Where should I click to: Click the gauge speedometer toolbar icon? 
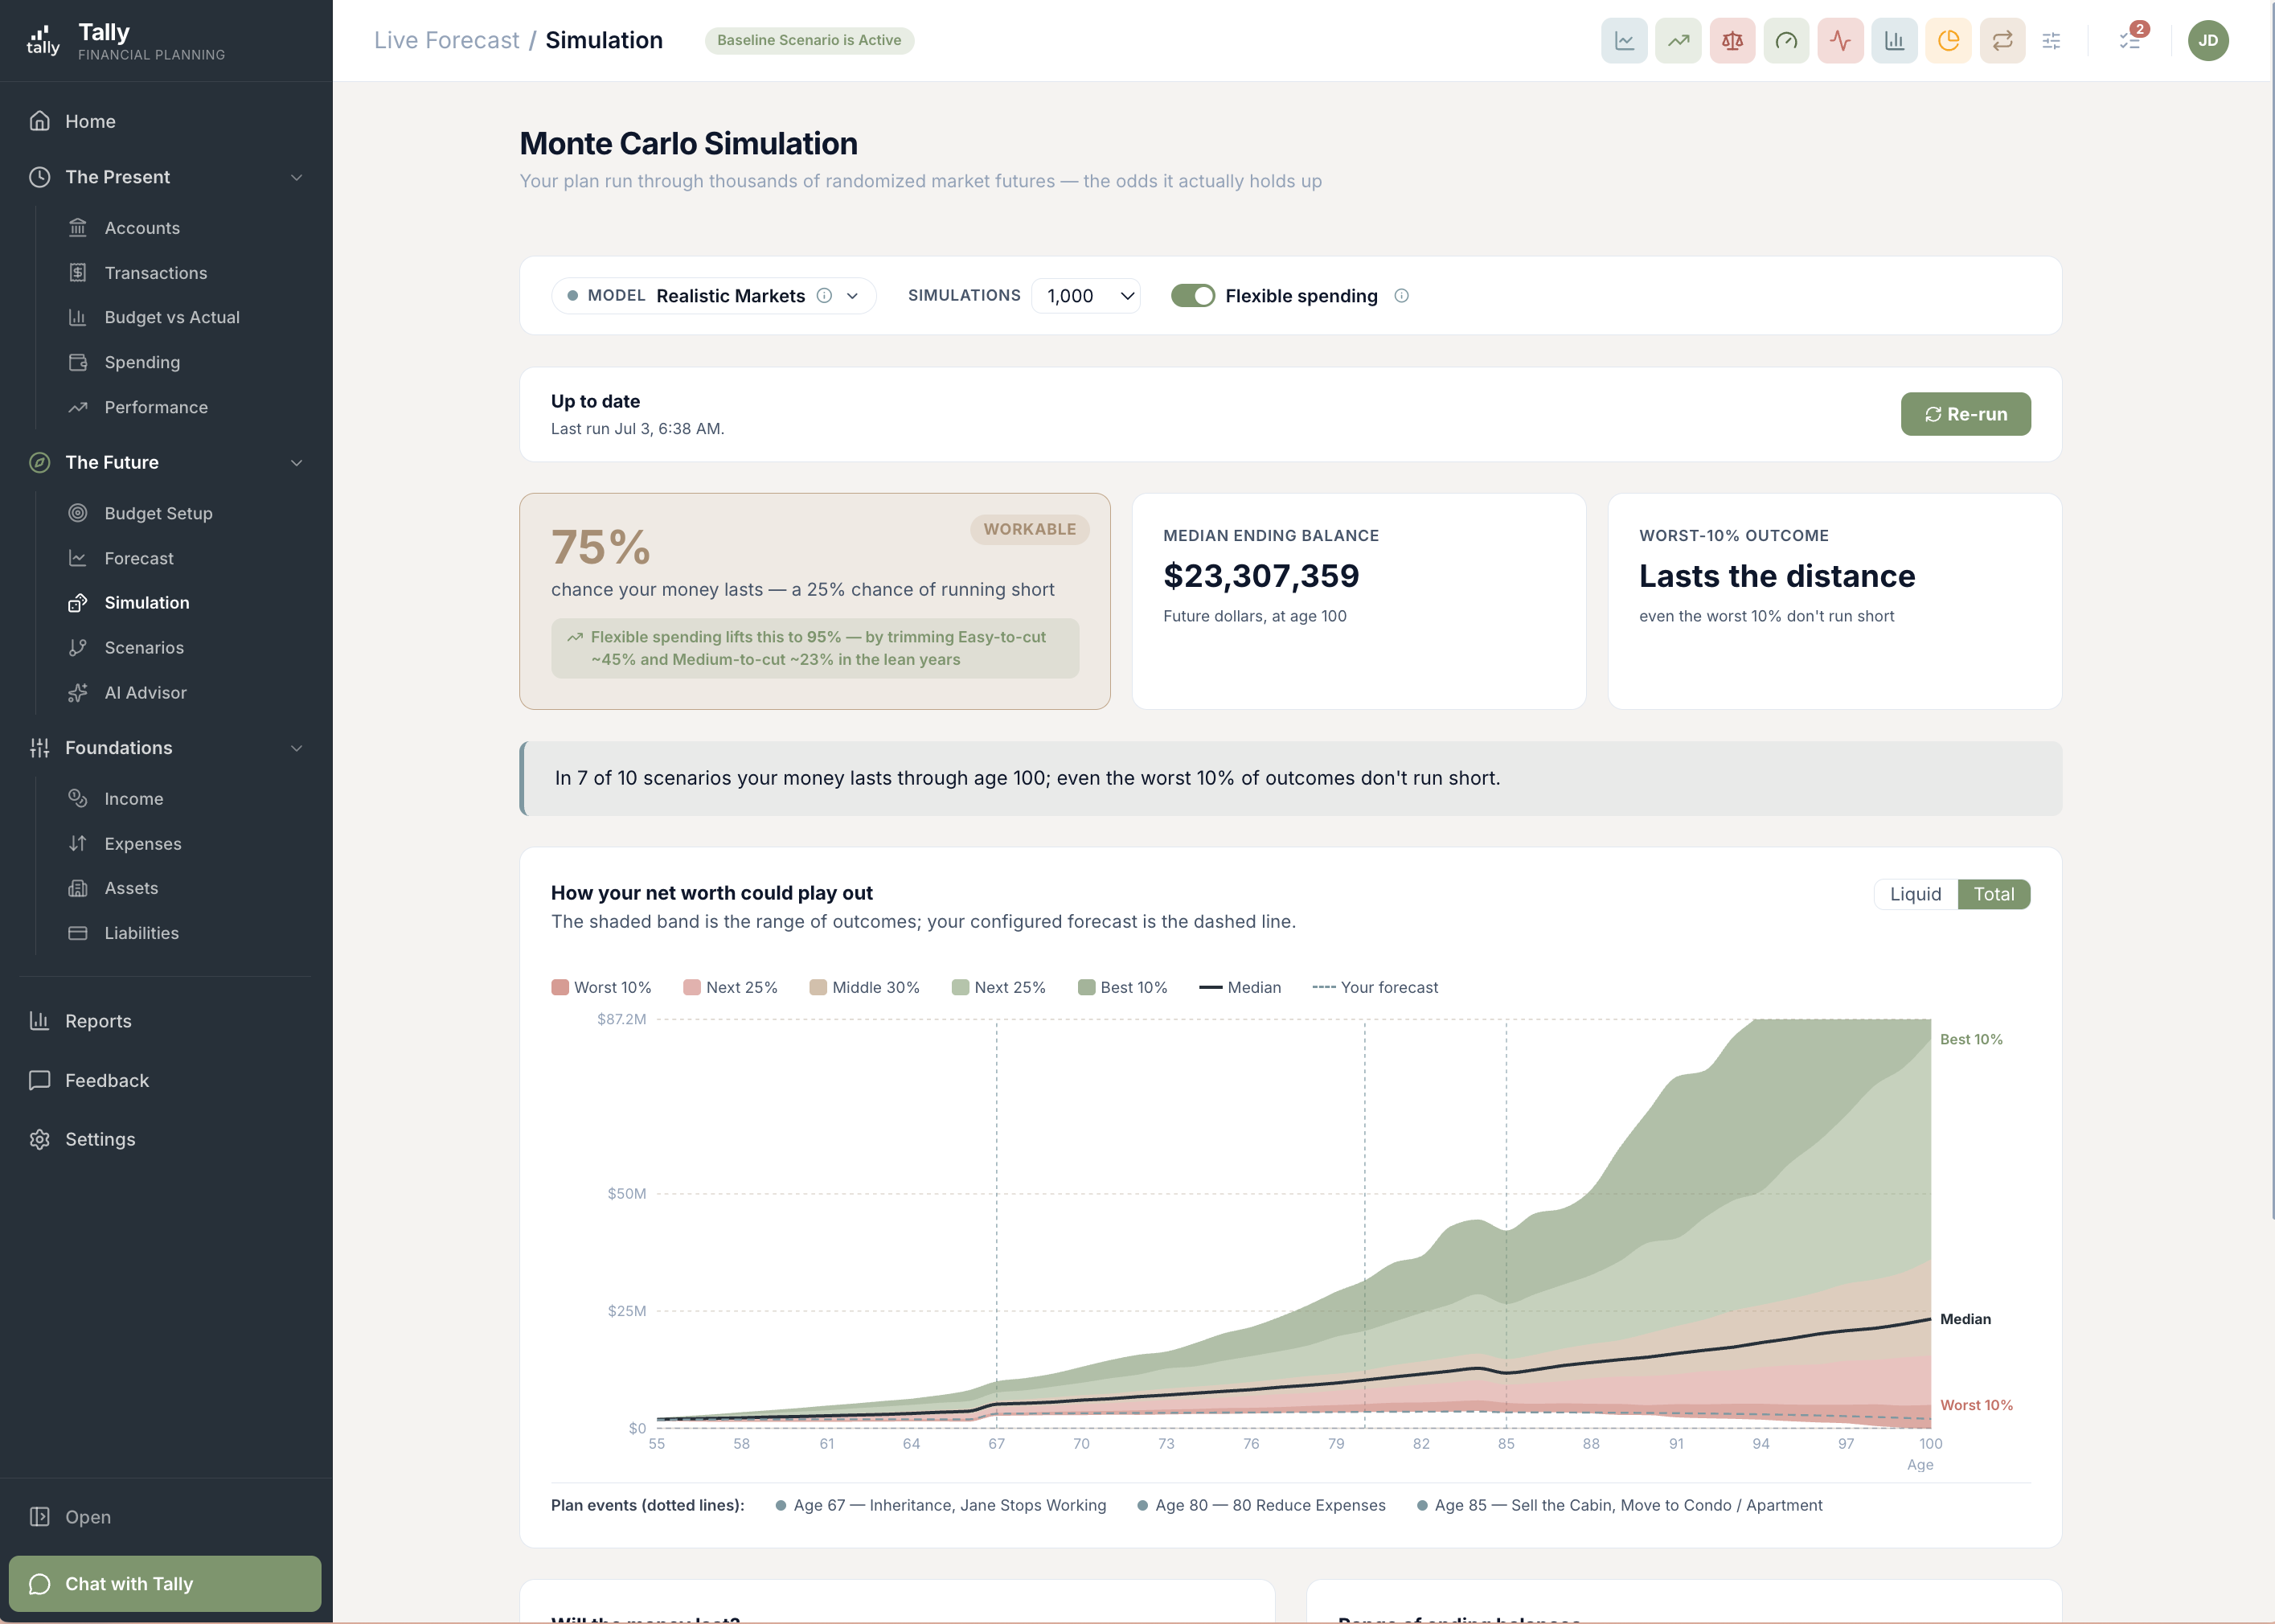1786,41
